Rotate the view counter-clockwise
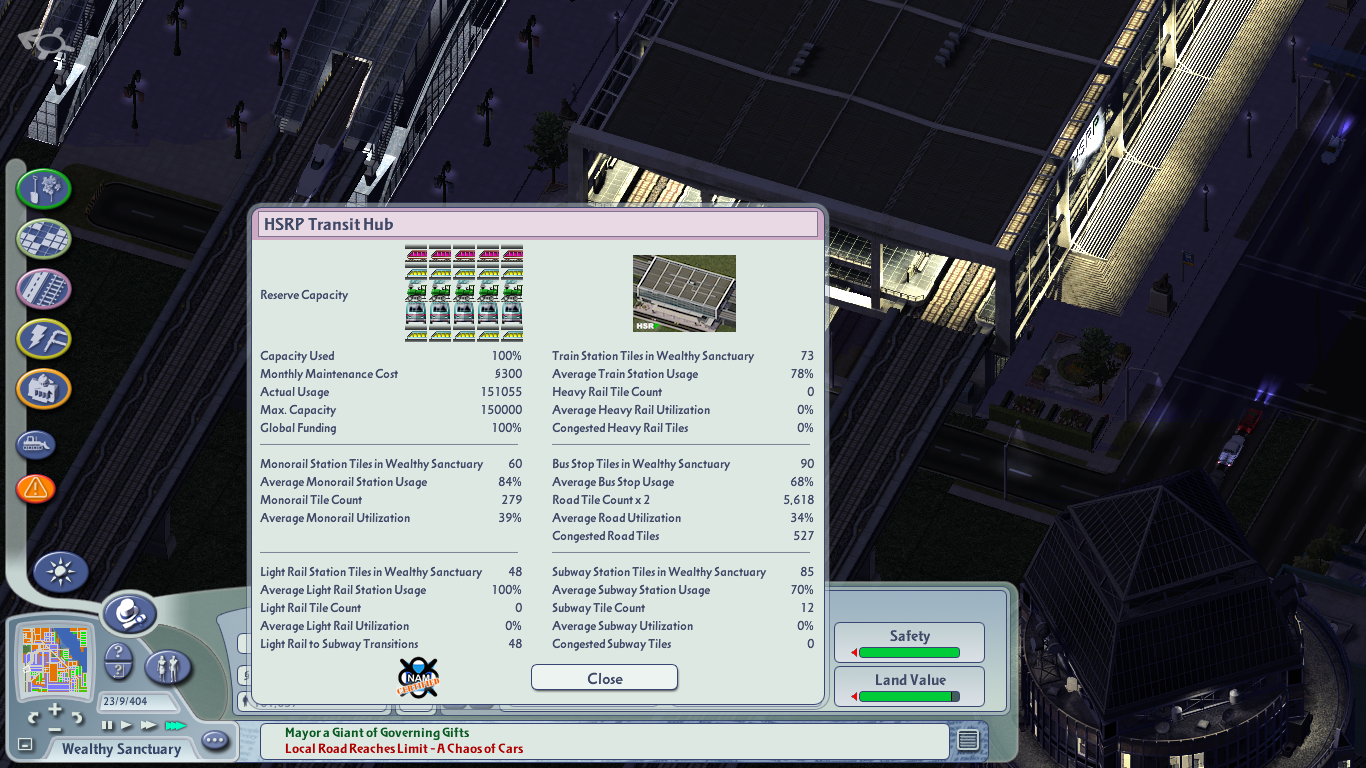This screenshot has width=1366, height=768. coord(33,718)
